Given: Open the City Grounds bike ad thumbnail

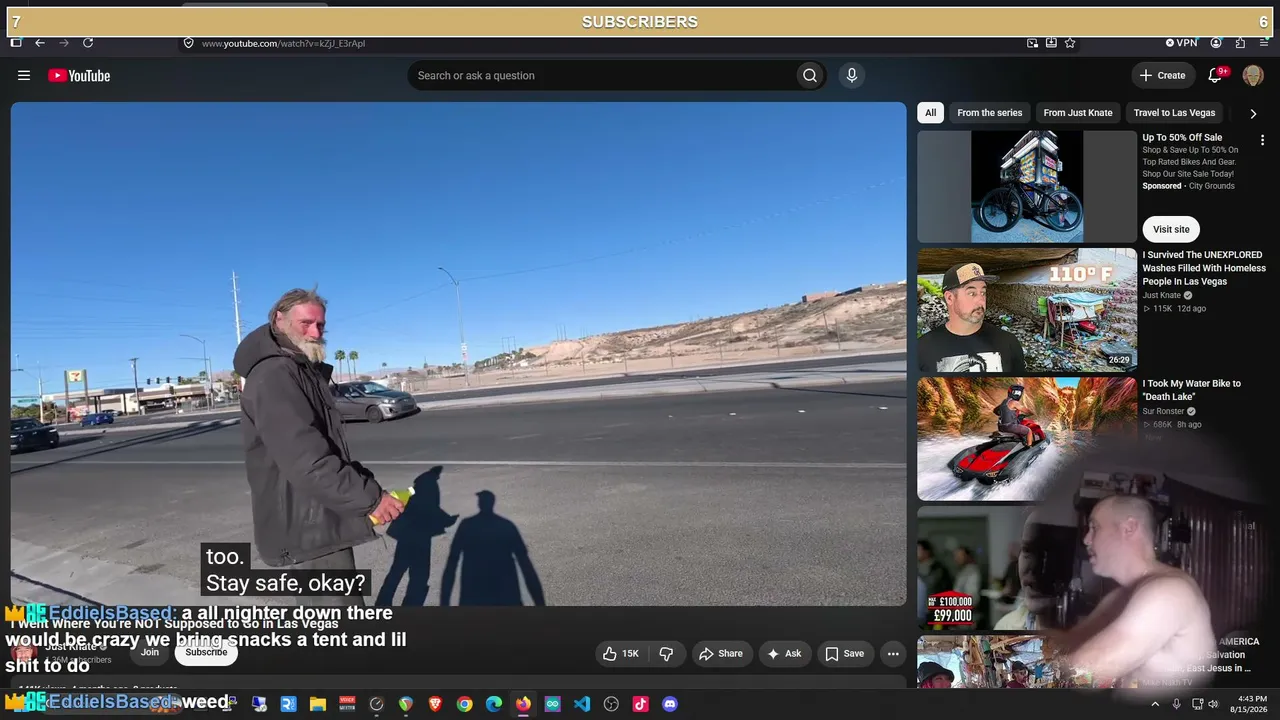Looking at the screenshot, I should click(x=1027, y=186).
